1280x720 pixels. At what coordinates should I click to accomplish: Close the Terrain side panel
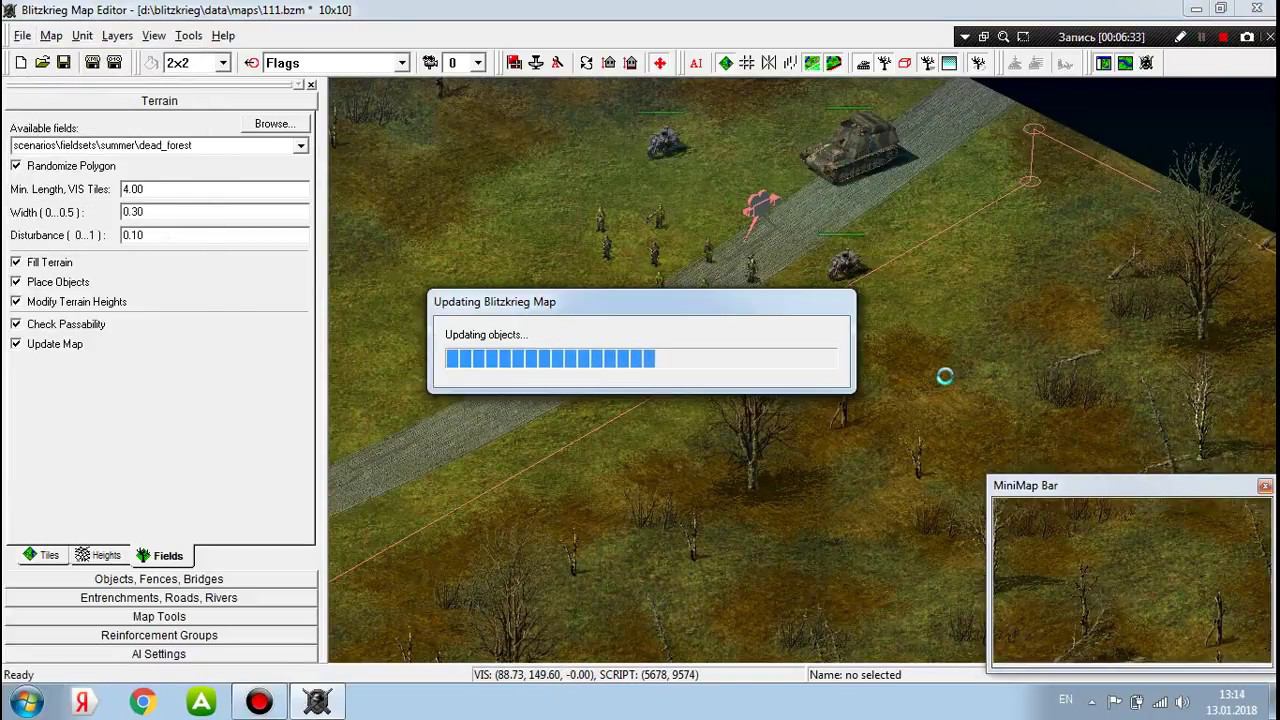pos(311,85)
